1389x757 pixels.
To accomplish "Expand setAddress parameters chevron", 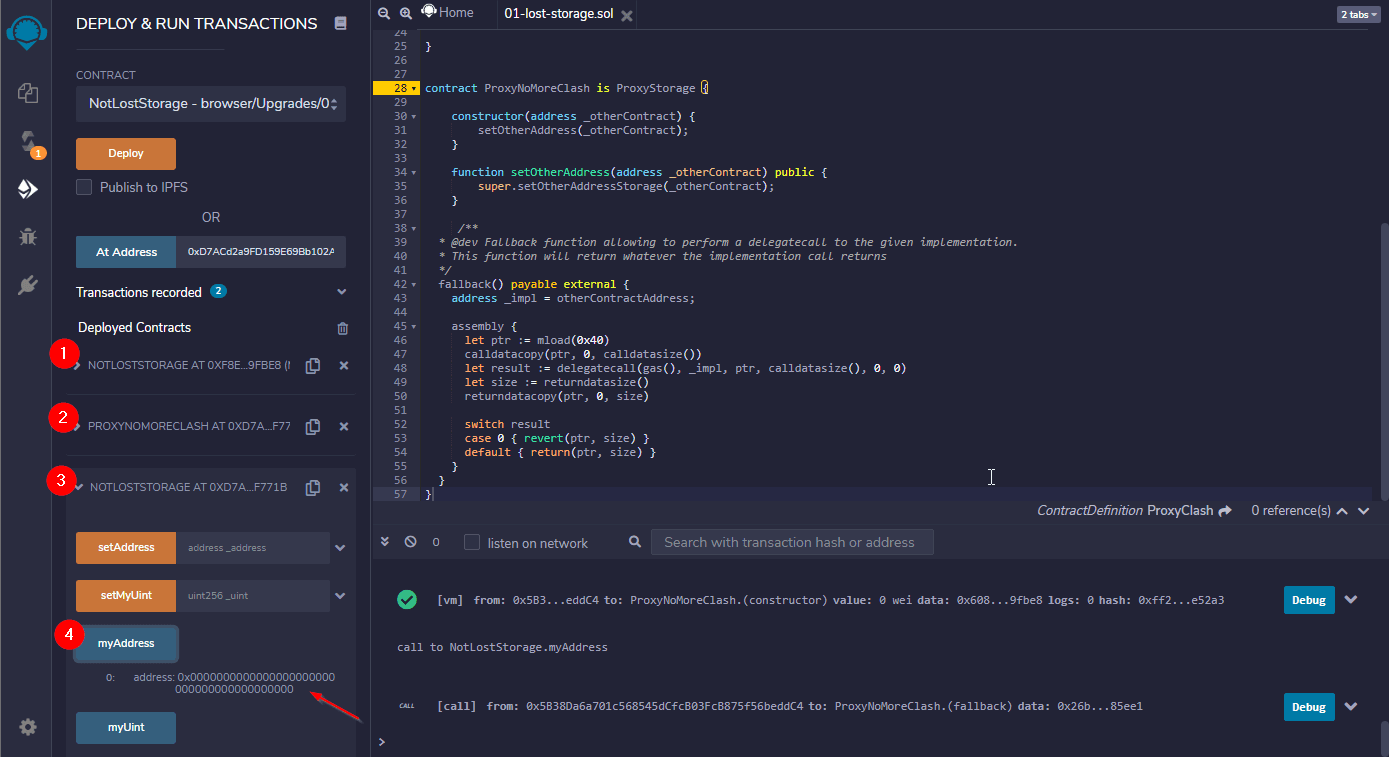I will 340,548.
